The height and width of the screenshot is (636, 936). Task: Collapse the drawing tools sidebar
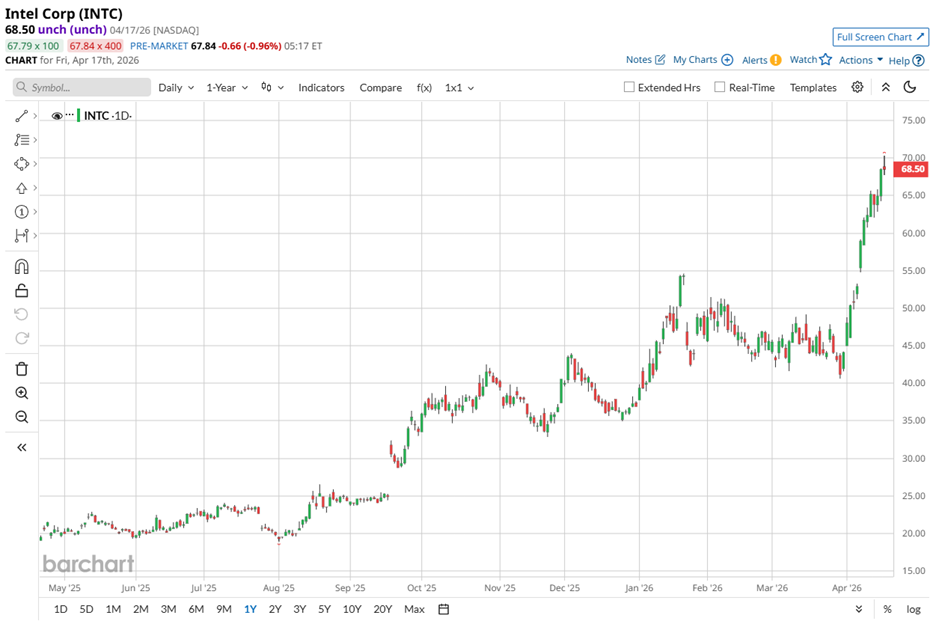tap(22, 447)
